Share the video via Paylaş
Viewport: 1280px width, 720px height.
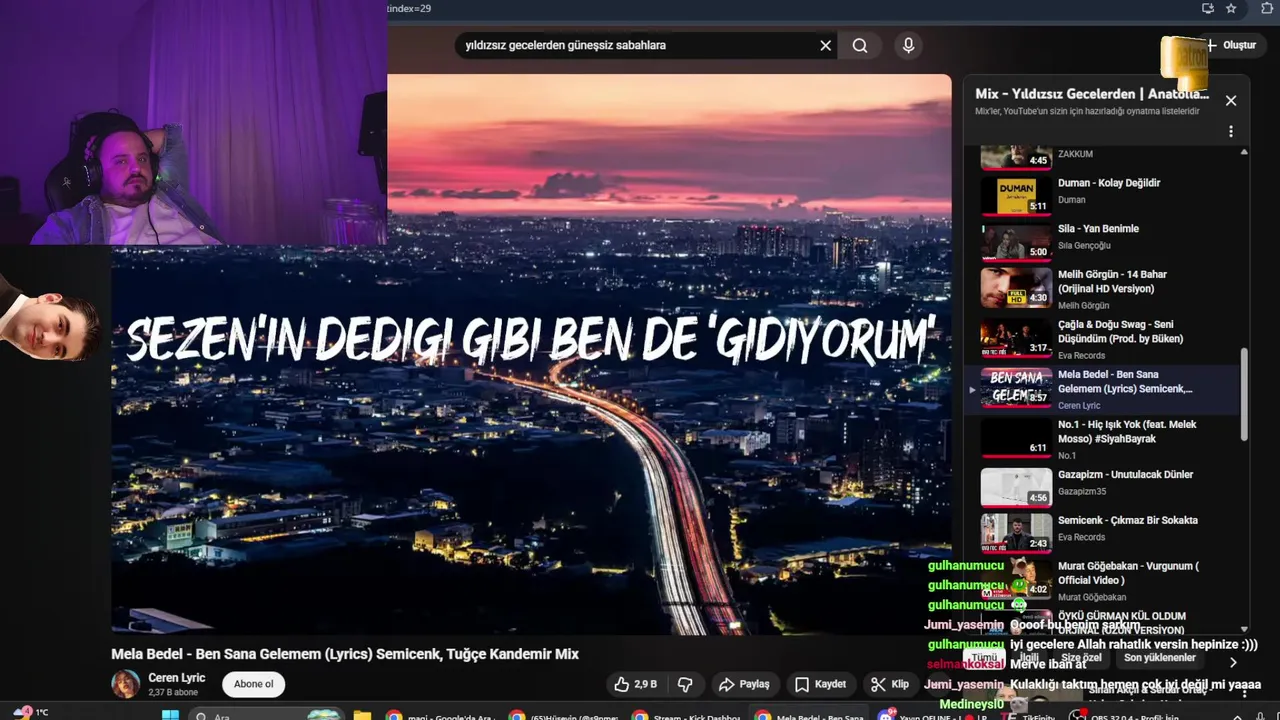744,684
